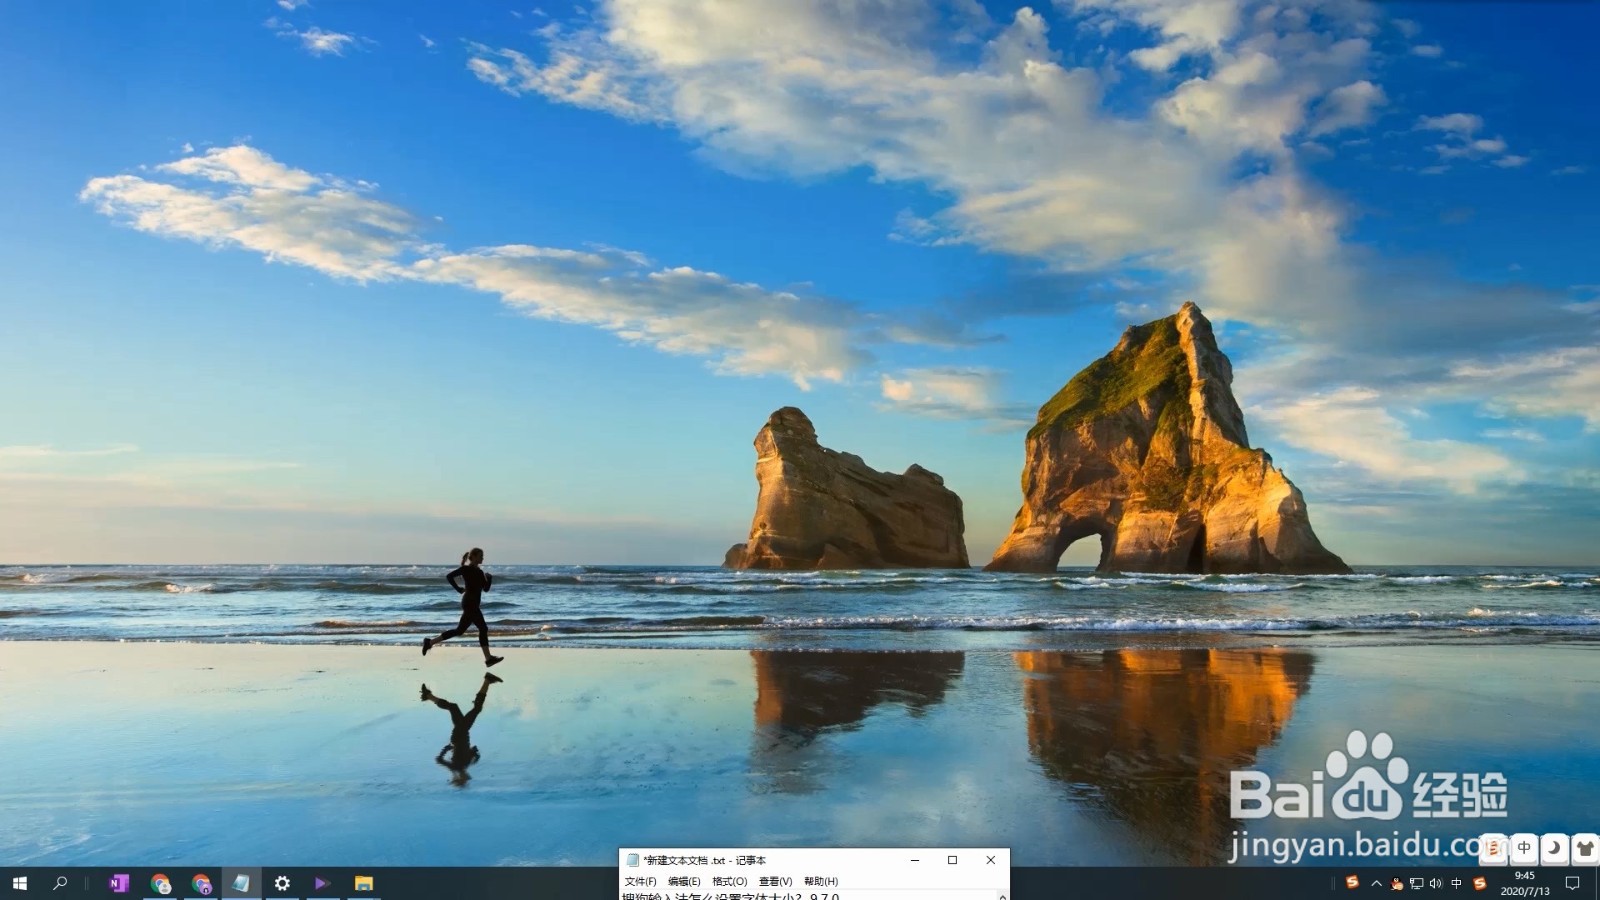This screenshot has width=1600, height=900.
Task: Open the first Chrome profile icon on taskbar
Action: pos(160,883)
